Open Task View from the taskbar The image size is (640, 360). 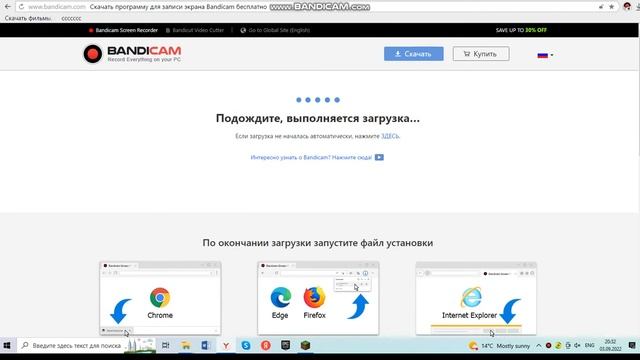[x=166, y=346]
